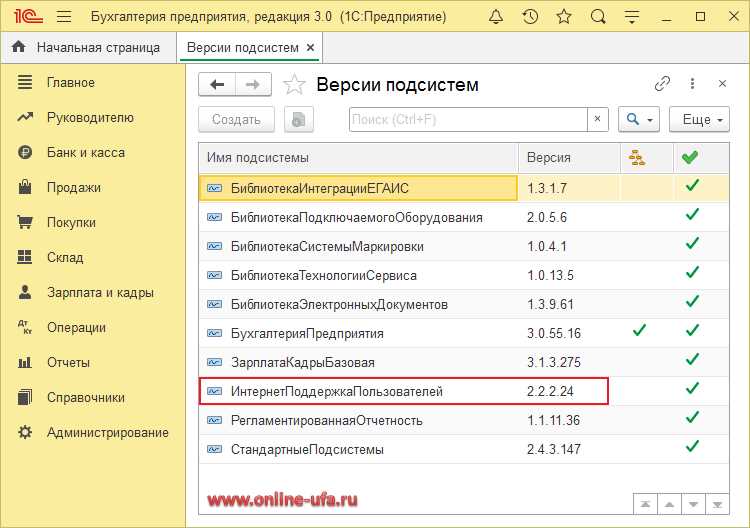This screenshot has width=750, height=528.
Task: Go back with the left arrow button
Action: [217, 85]
